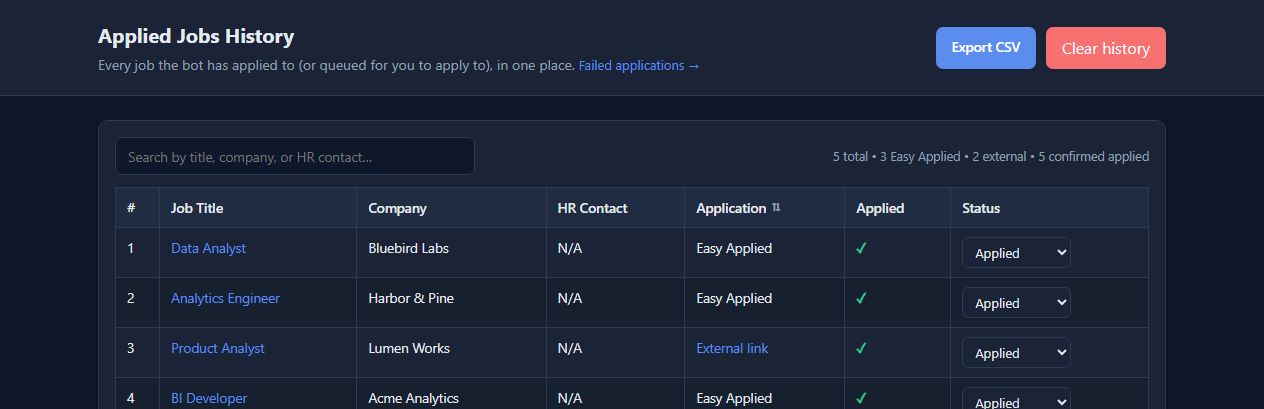Click the N/A contact for Lumen Works

tap(570, 348)
